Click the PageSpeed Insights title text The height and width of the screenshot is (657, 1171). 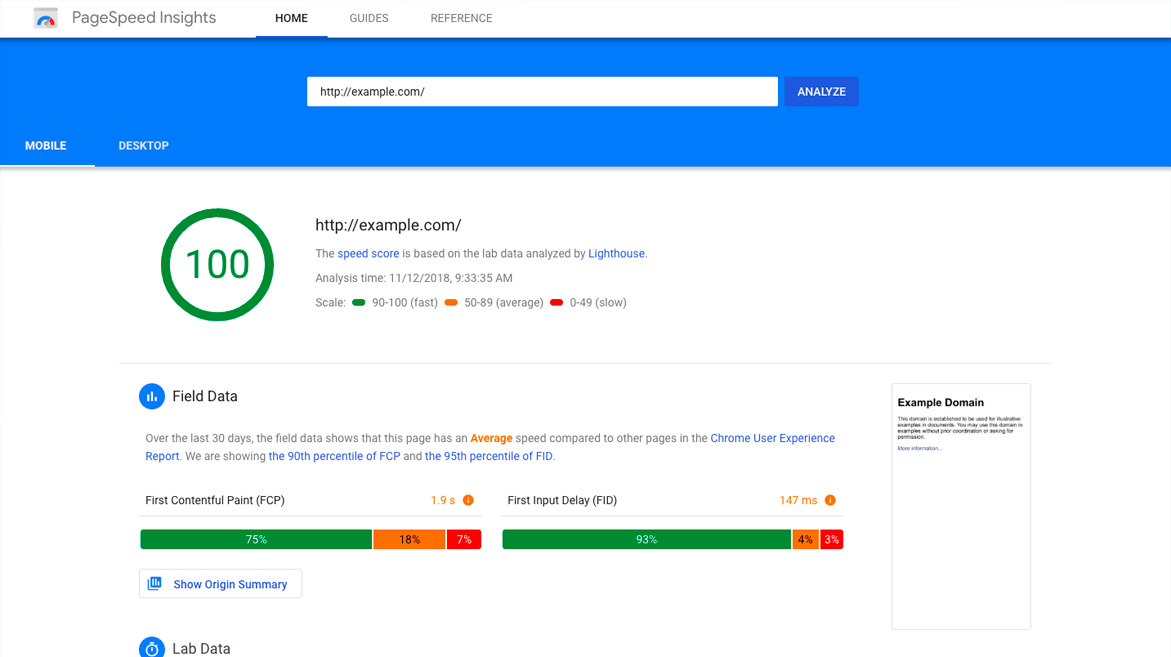click(x=144, y=18)
